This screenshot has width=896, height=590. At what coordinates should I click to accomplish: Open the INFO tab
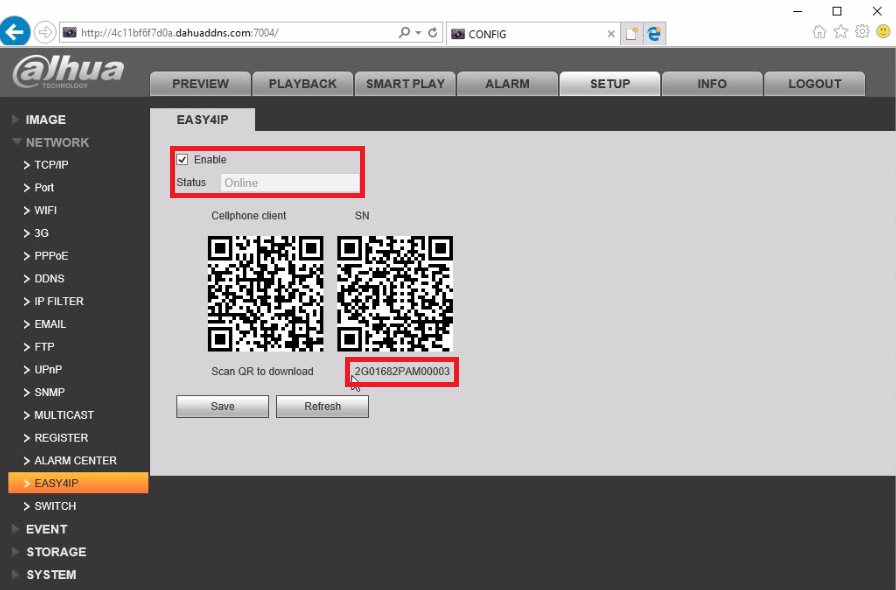tap(712, 83)
